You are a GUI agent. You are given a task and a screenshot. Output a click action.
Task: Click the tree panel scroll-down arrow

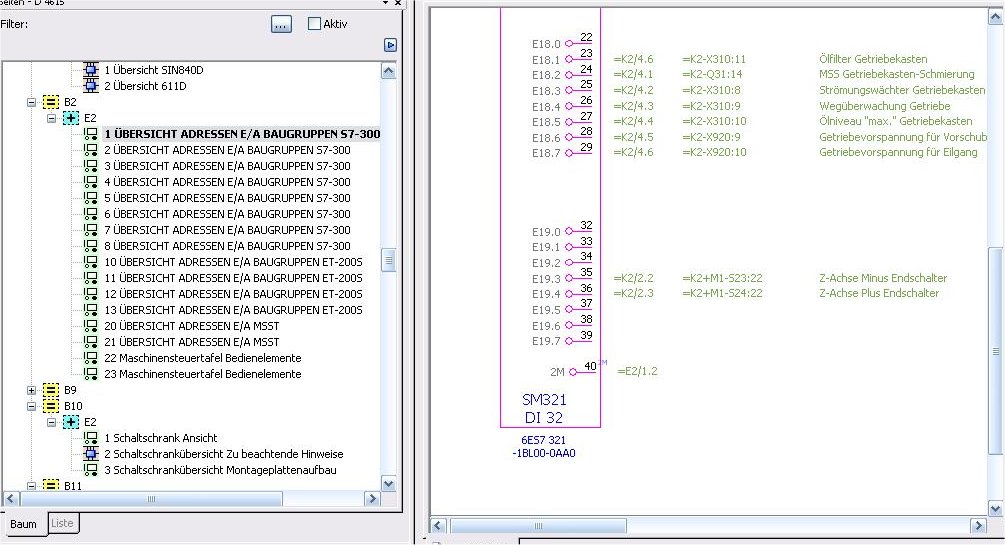[x=388, y=484]
